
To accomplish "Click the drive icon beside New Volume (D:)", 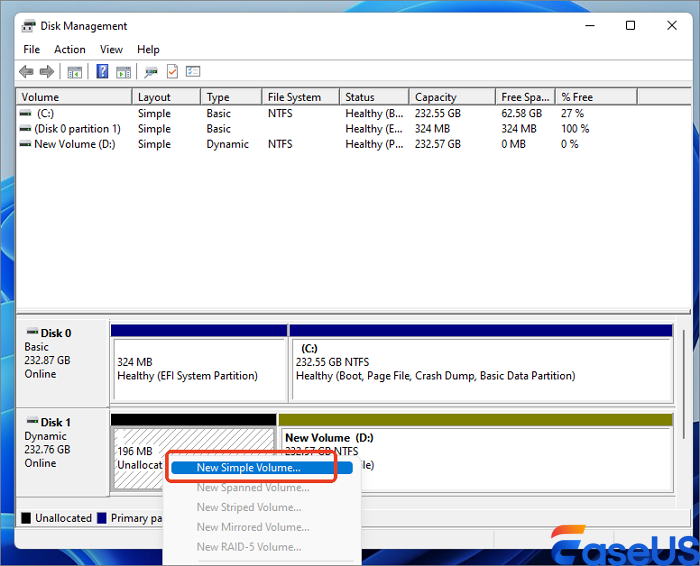I will coord(25,144).
